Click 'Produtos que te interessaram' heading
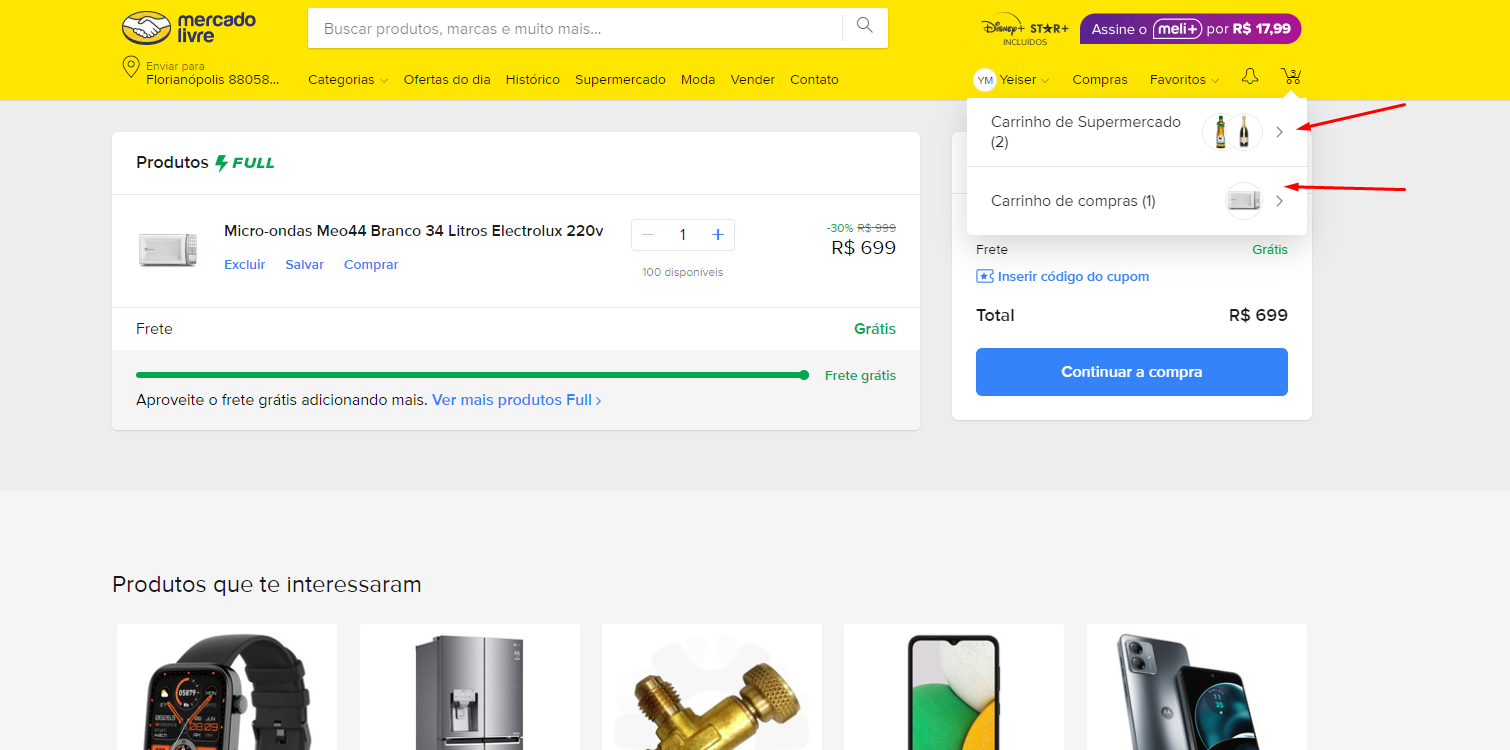This screenshot has width=1510, height=750. coord(267,584)
